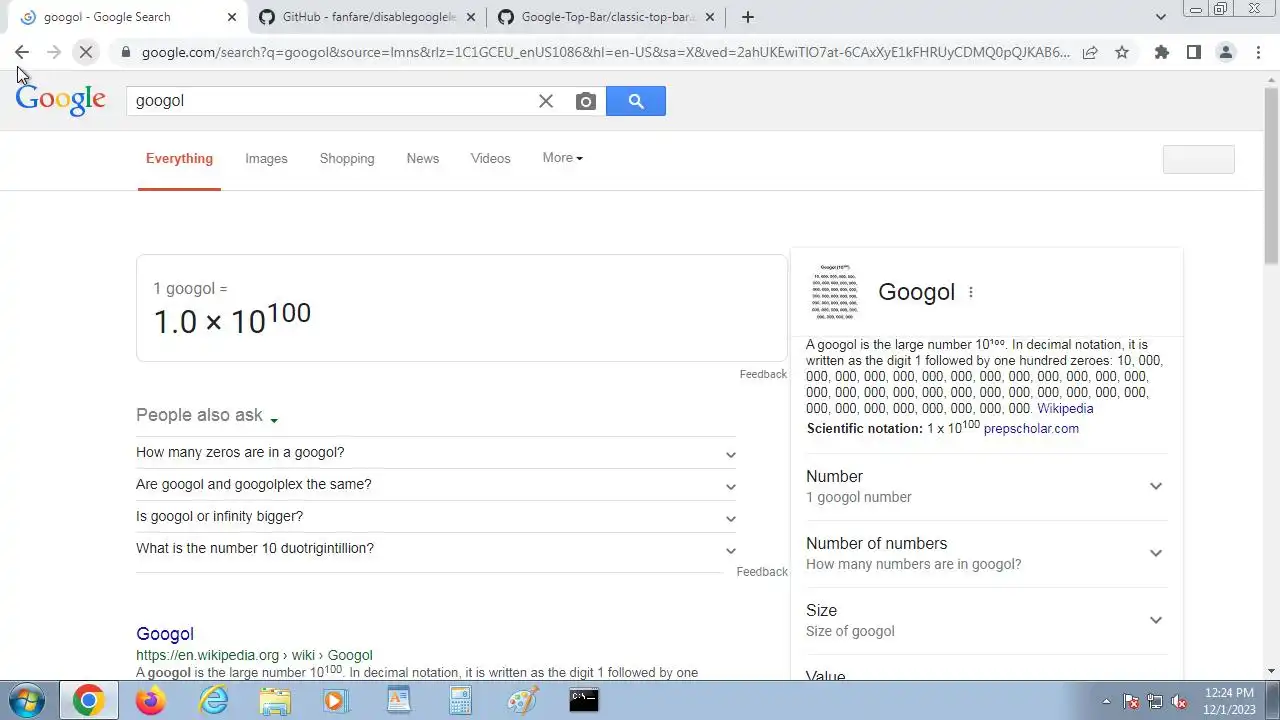Screen dimensions: 1280x720
Task: Open the Windows Start button
Action: pos(27,700)
